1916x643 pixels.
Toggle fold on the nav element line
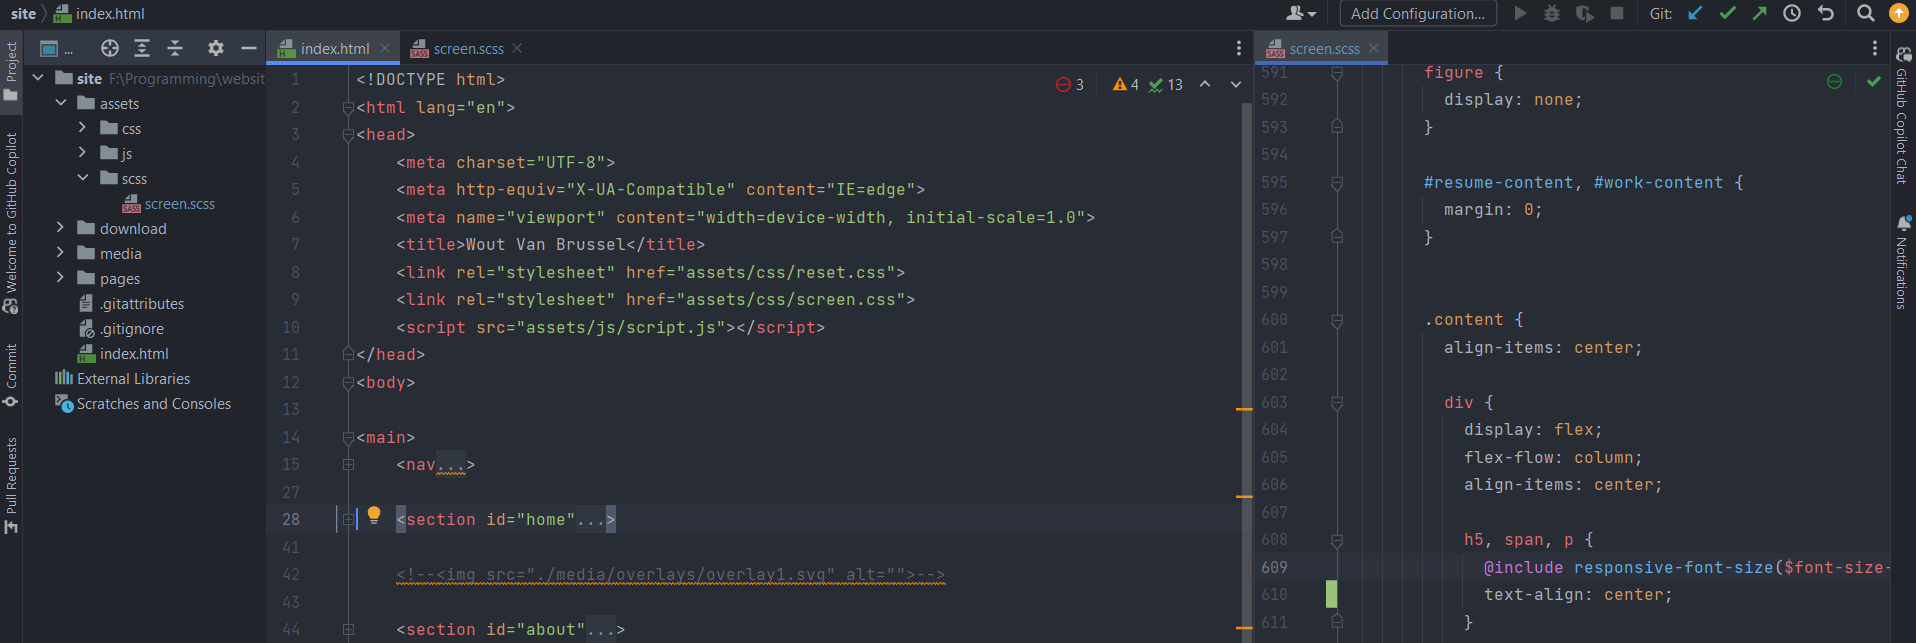coord(348,465)
